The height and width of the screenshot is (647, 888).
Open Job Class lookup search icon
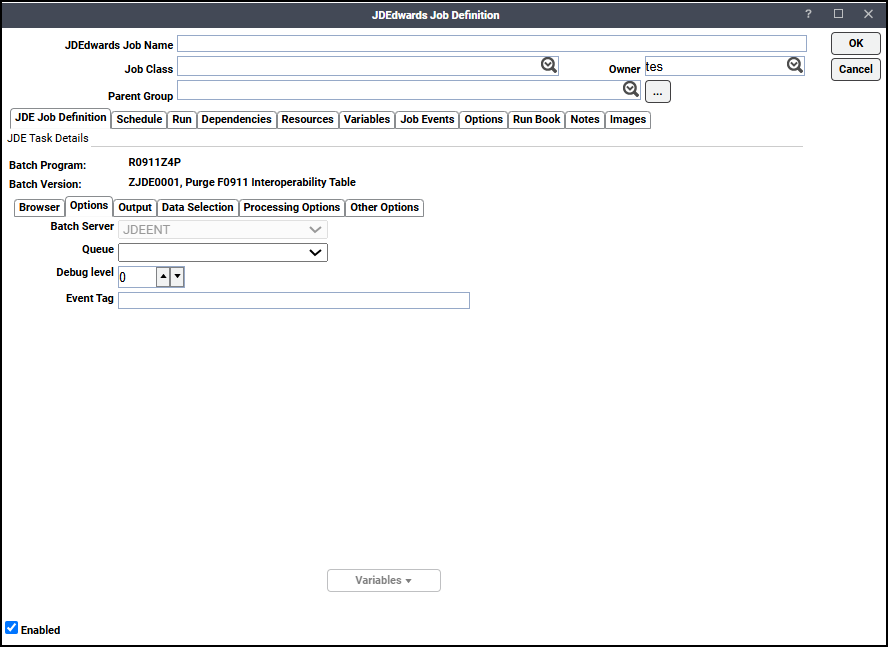pos(548,65)
